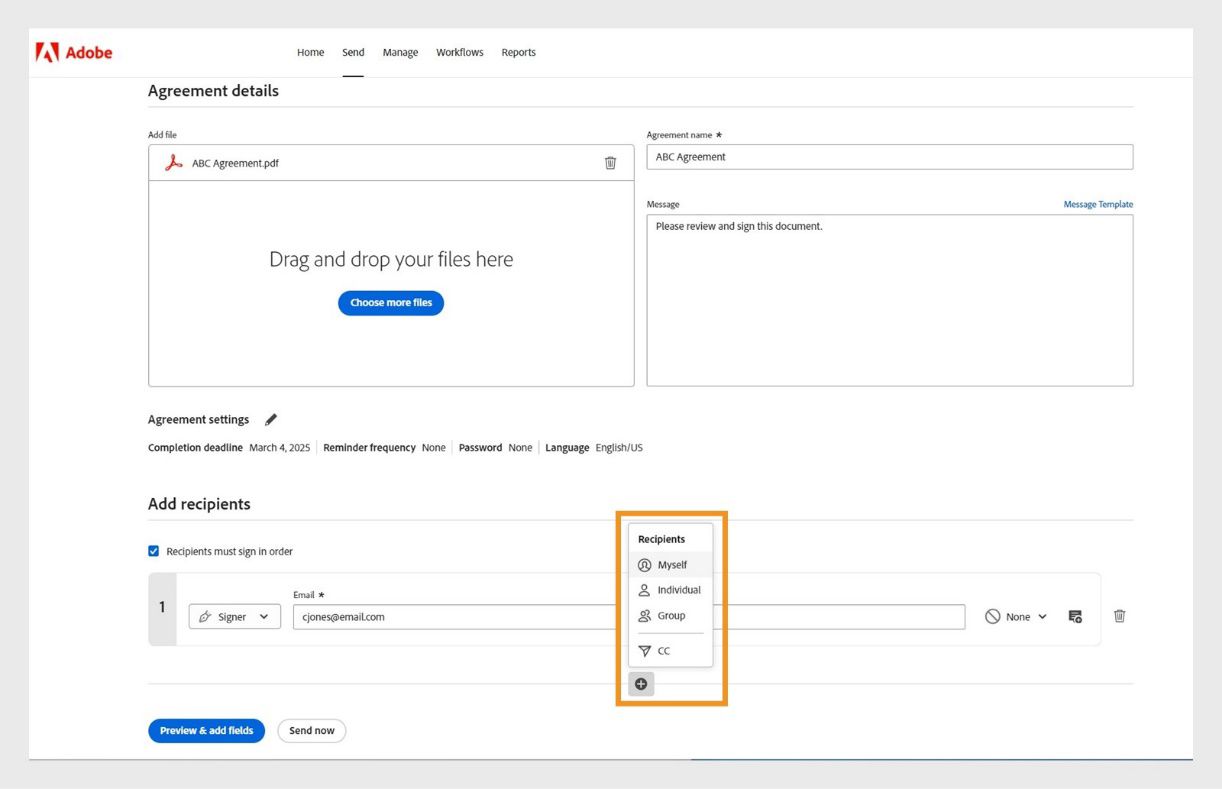The image size is (1222, 789).
Task: Edit agreement settings via the pencil icon
Action: tap(271, 418)
